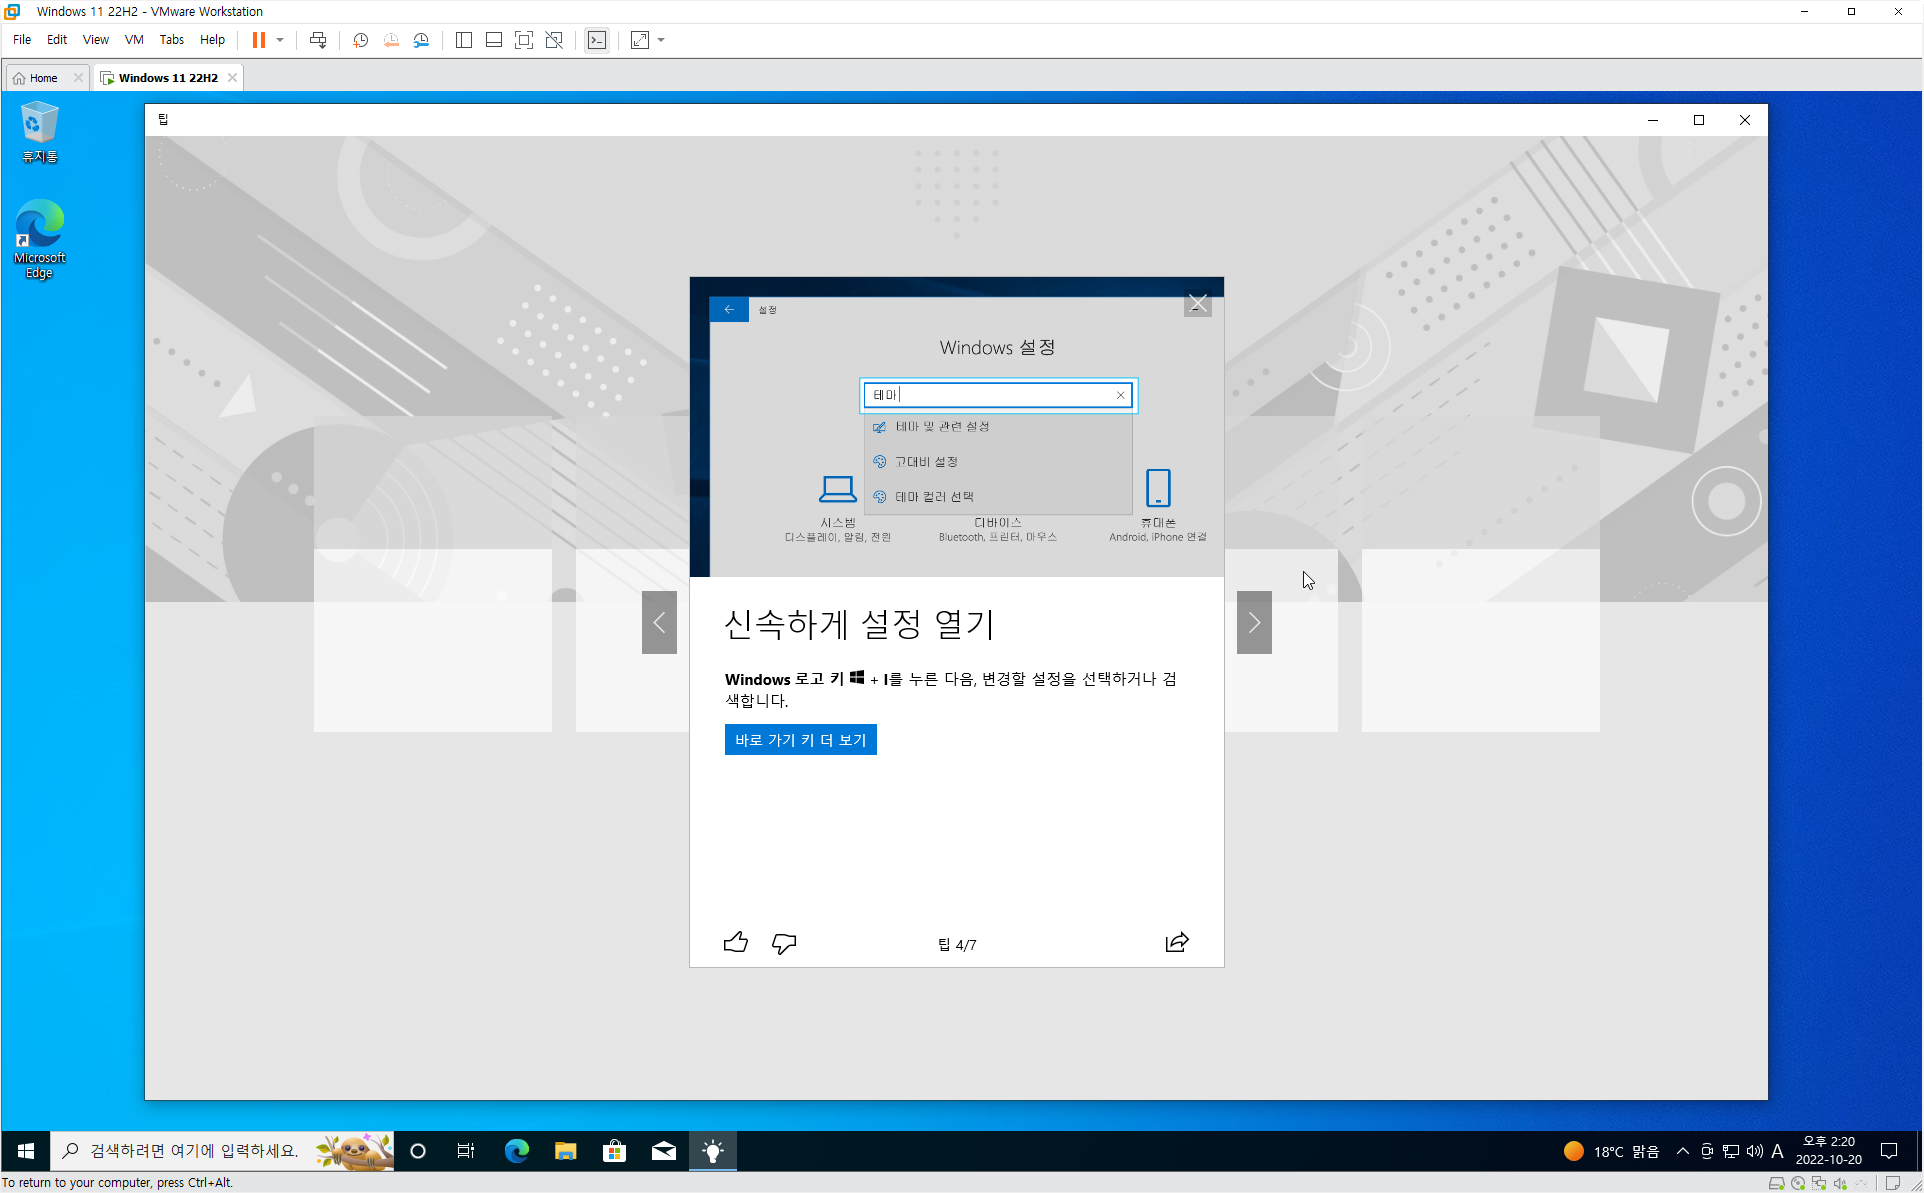Image resolution: width=1924 pixels, height=1193 pixels.
Task: Take a snapshot of the VM
Action: pos(360,40)
